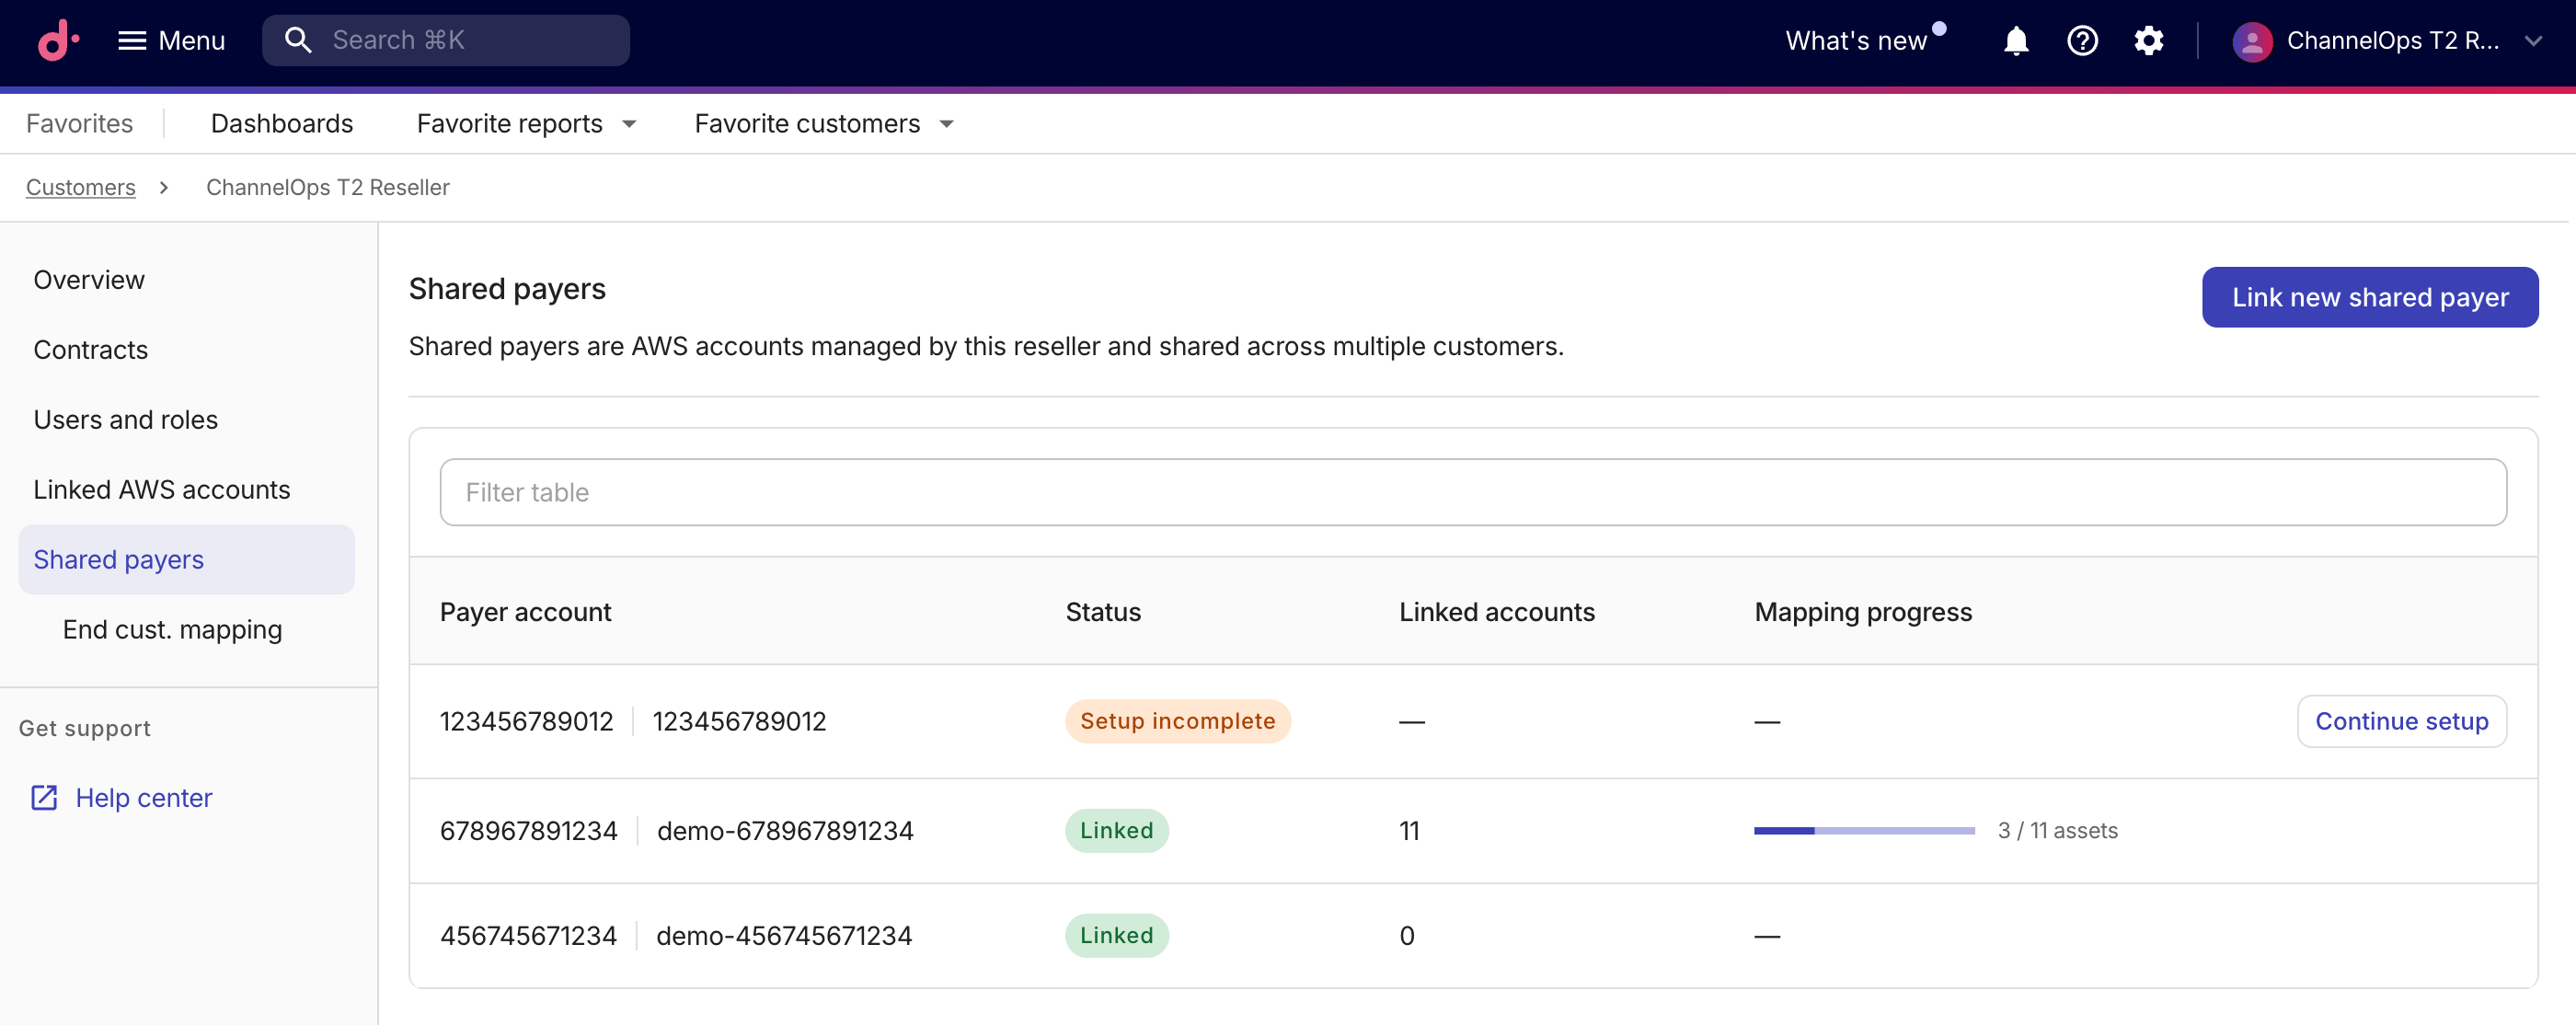Click Link new shared payer button

[x=2369, y=297]
